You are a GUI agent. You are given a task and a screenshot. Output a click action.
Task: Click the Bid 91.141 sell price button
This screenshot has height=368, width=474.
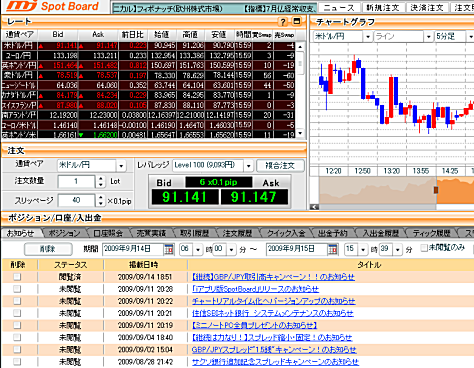point(185,197)
